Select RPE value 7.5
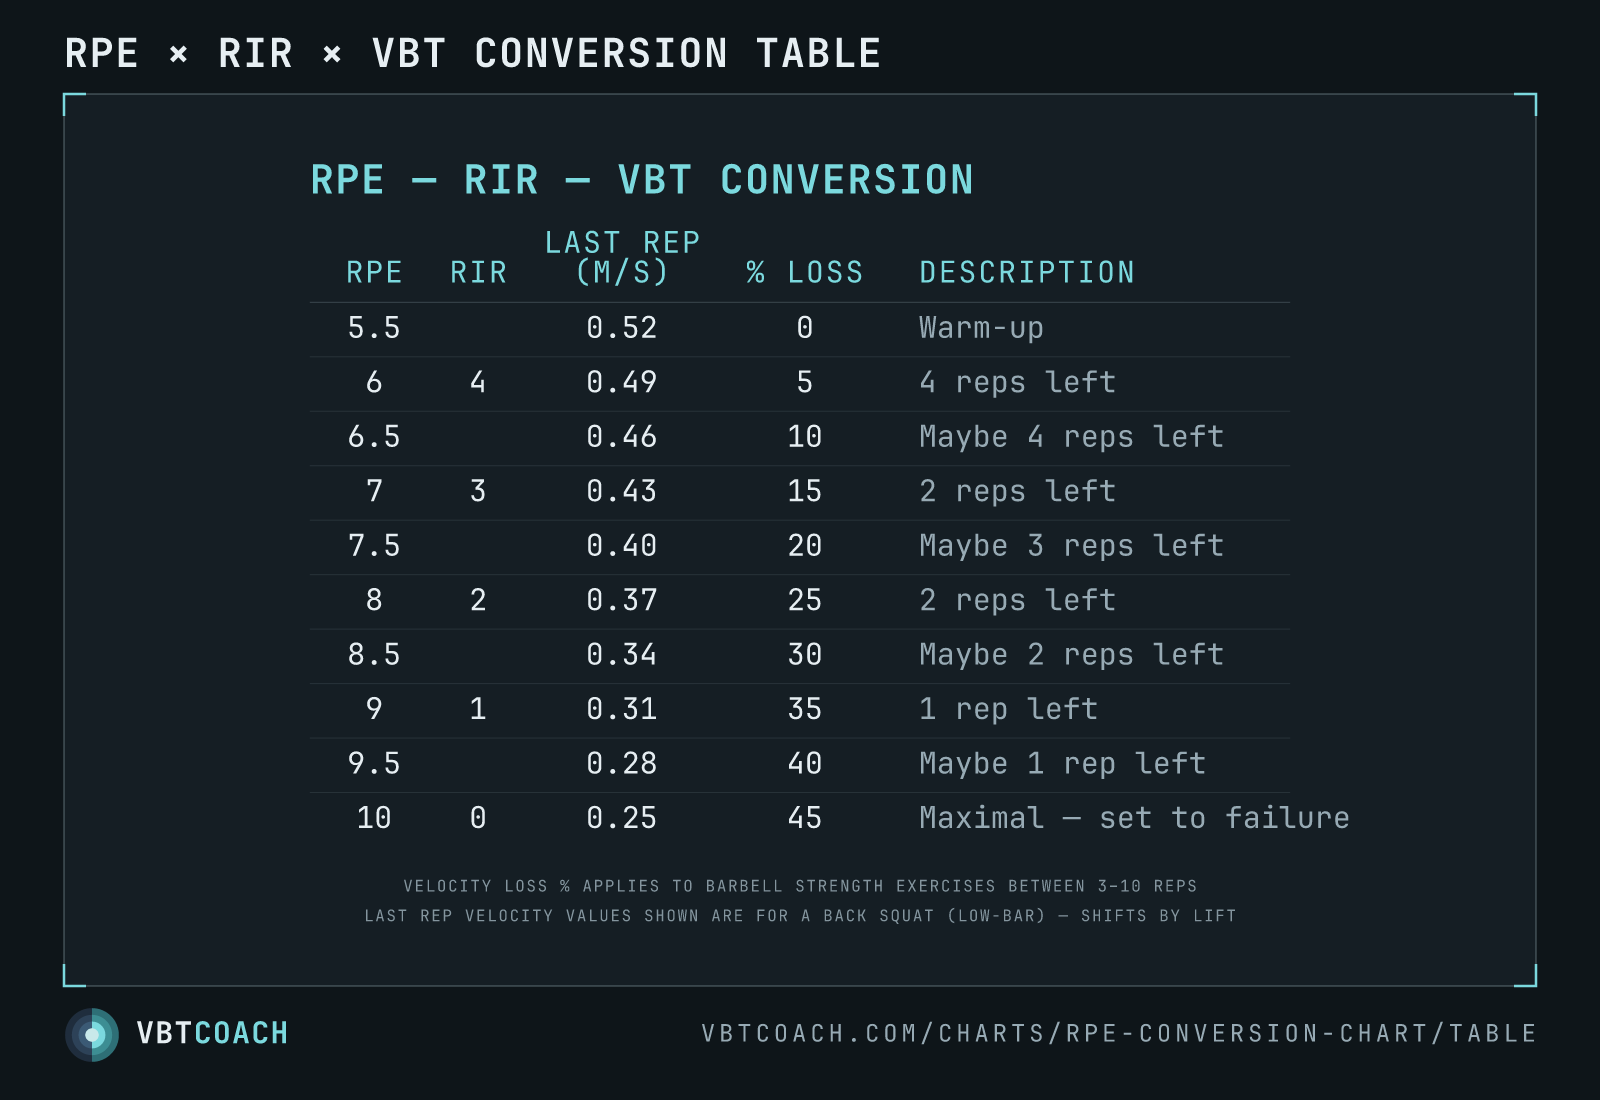Image resolution: width=1600 pixels, height=1100 pixels. point(374,546)
